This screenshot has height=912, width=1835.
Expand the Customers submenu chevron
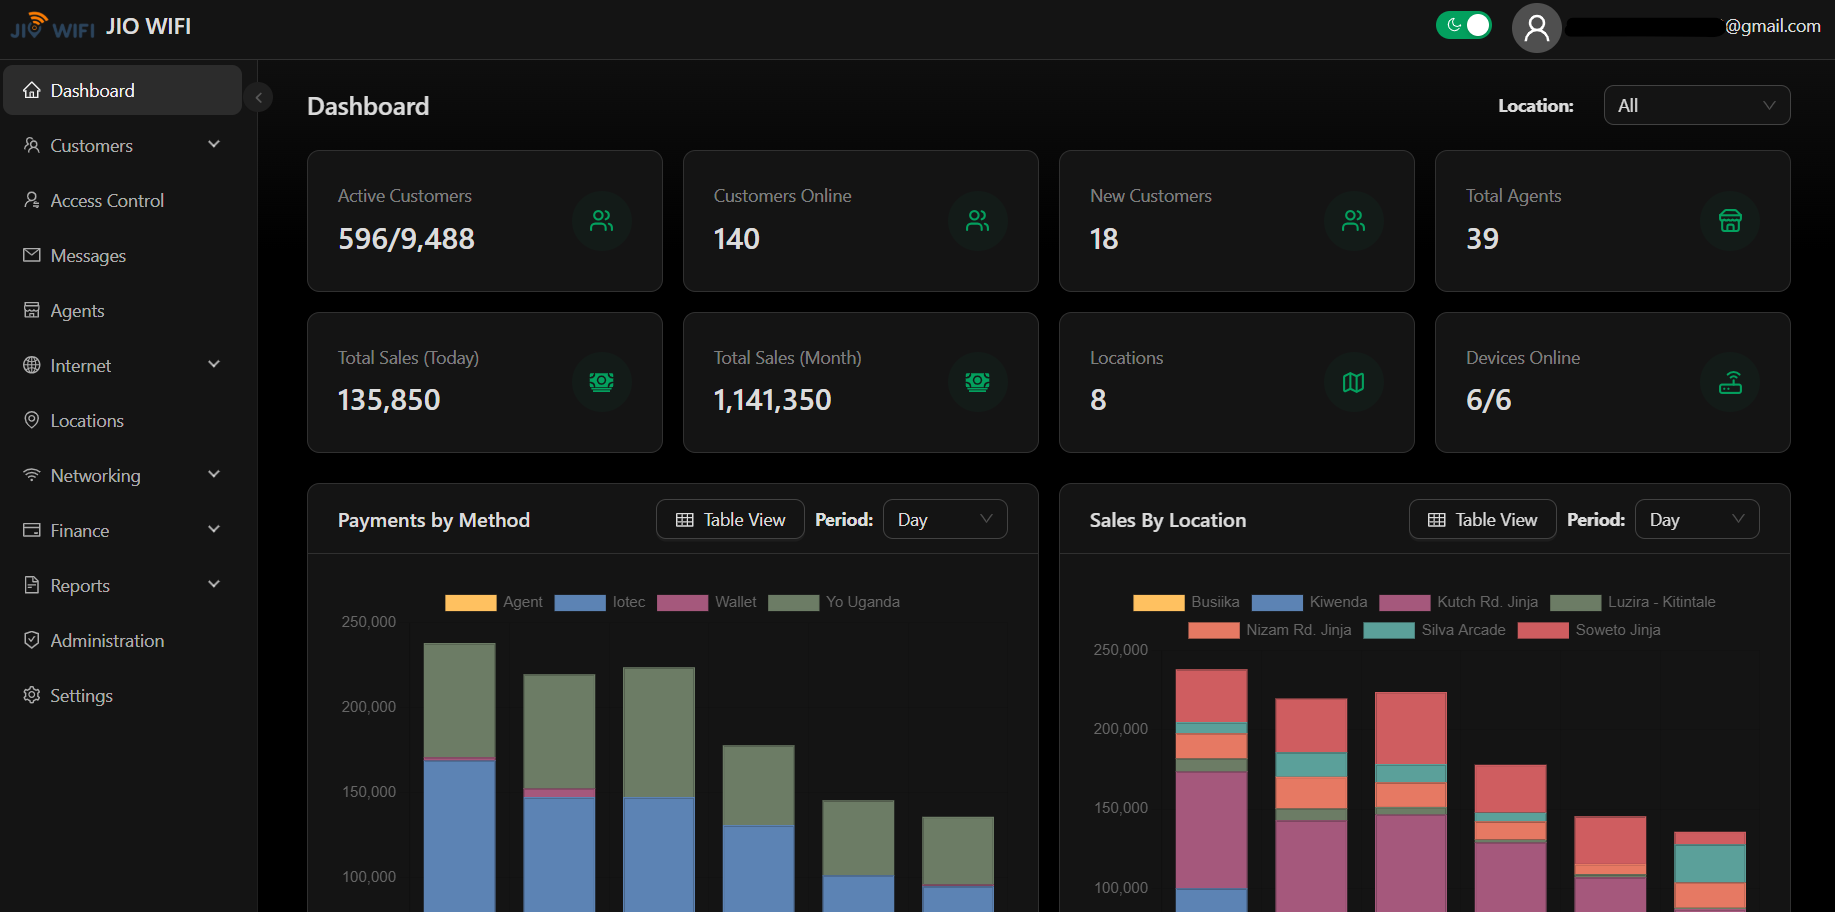214,144
